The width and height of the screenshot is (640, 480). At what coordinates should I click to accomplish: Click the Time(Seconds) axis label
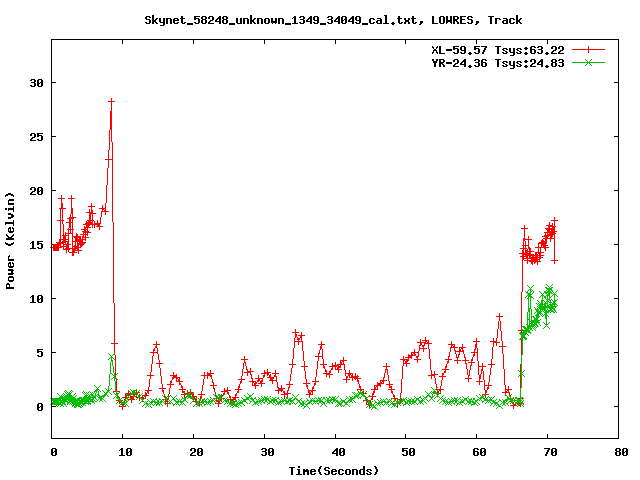(x=334, y=471)
